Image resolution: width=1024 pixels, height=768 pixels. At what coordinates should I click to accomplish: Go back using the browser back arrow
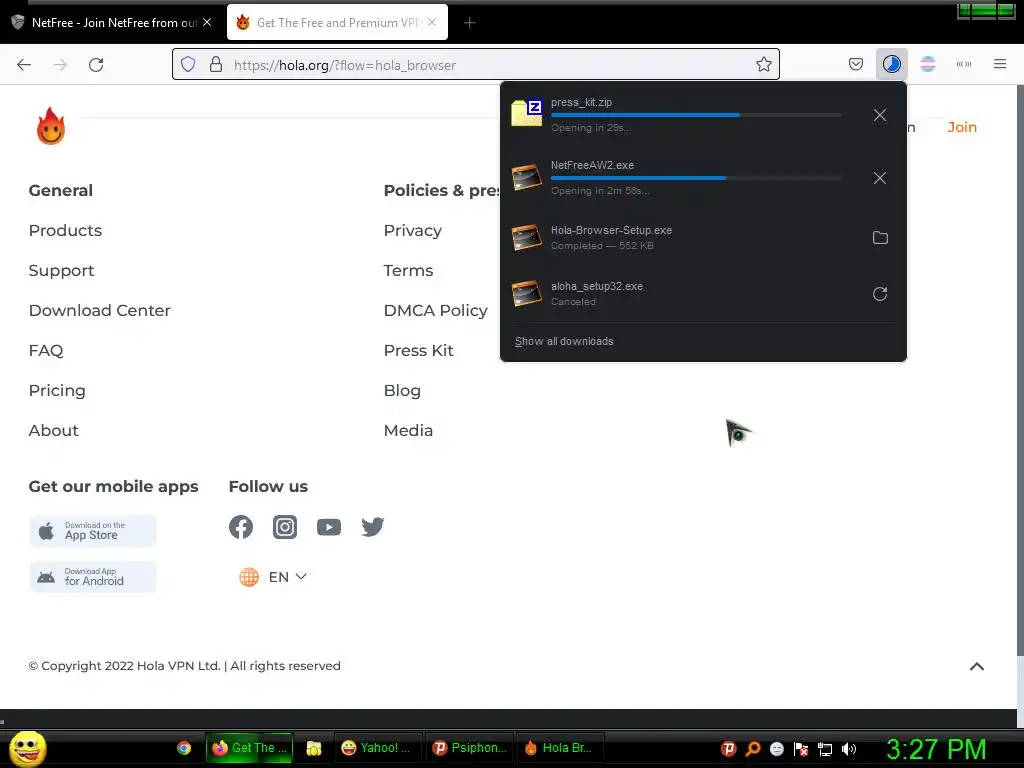click(x=24, y=65)
